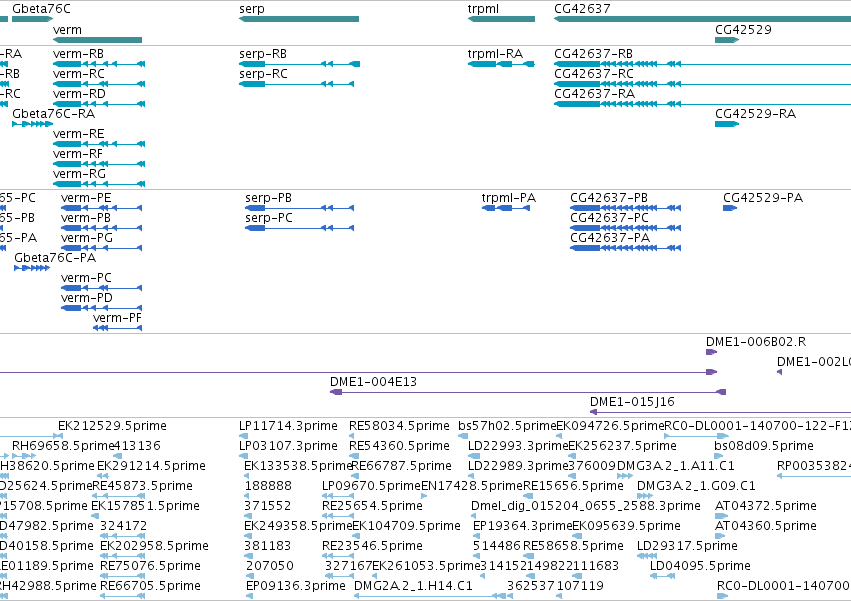The width and height of the screenshot is (851, 601).
Task: Select protein verm-PD
Action: [87, 298]
